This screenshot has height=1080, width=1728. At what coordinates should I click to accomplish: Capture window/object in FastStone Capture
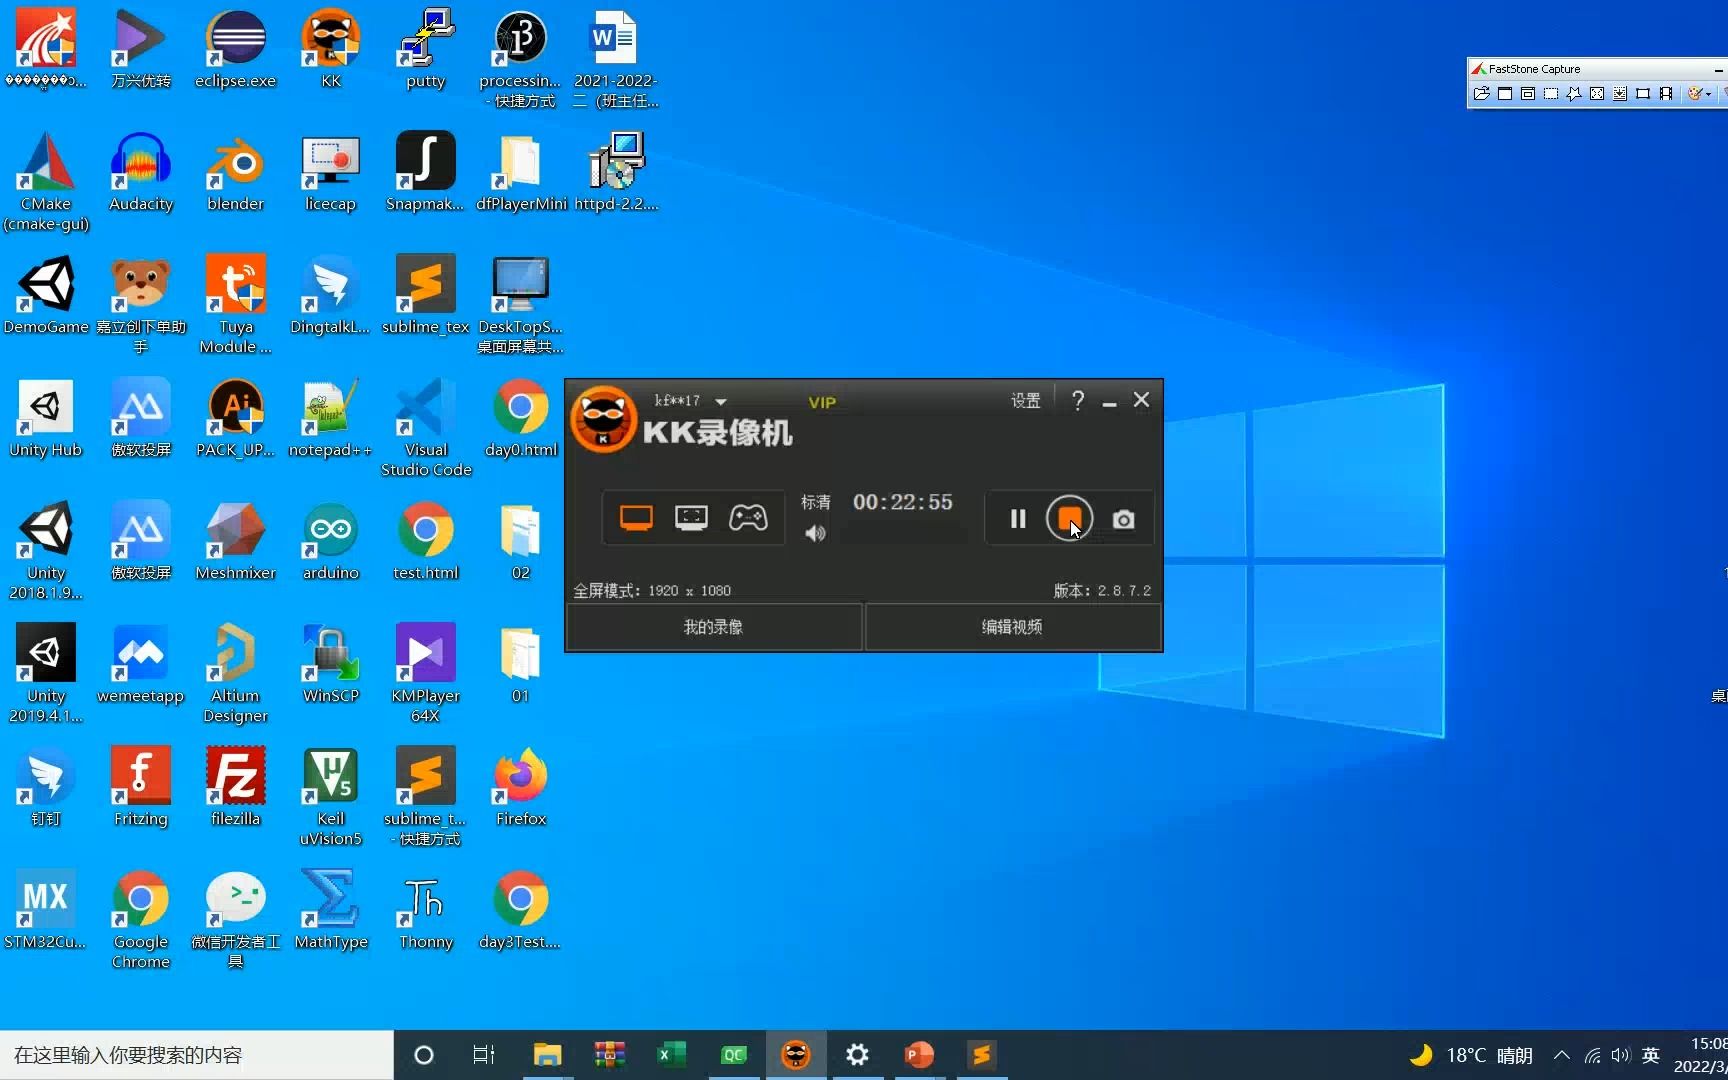1527,94
